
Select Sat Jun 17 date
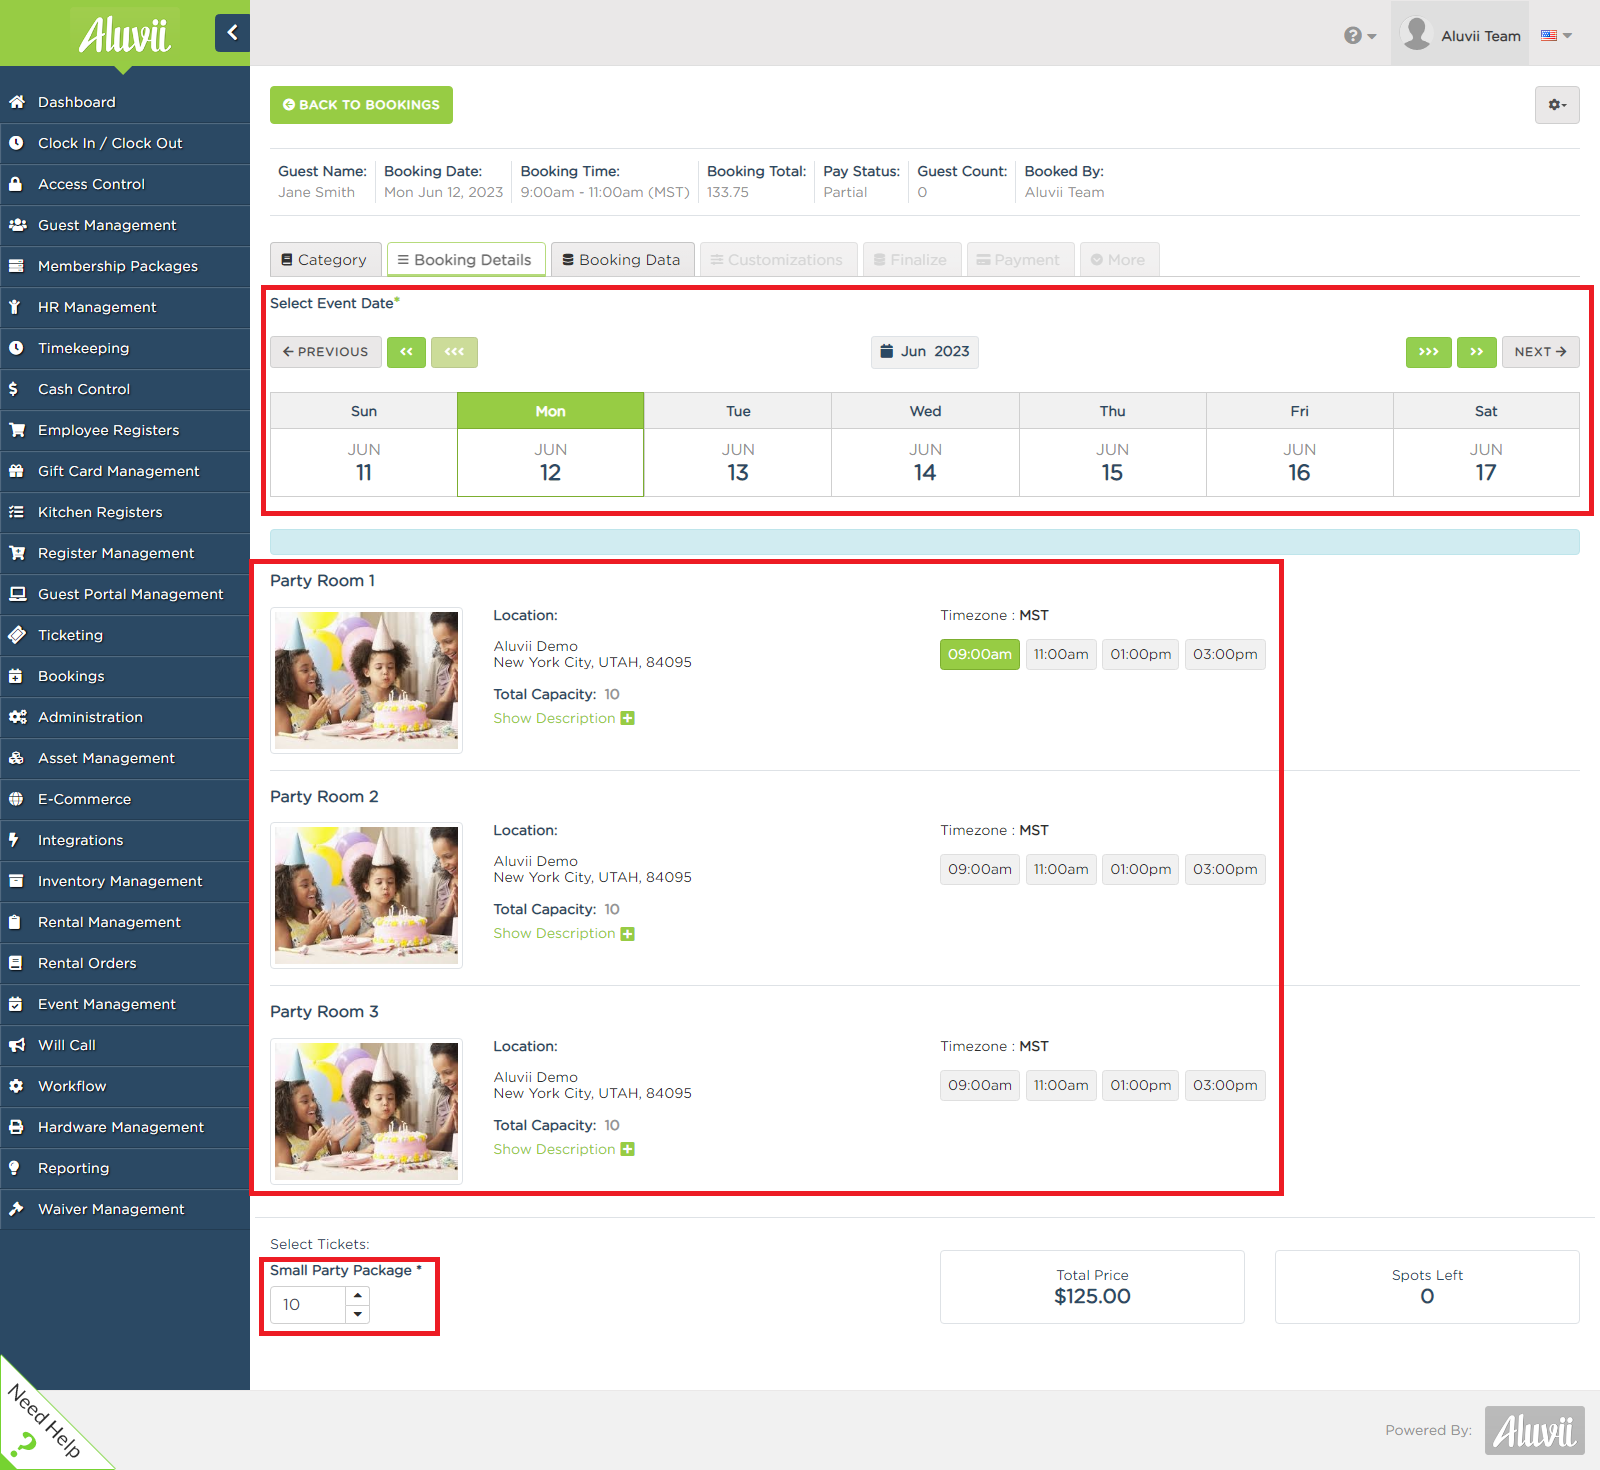tap(1486, 462)
